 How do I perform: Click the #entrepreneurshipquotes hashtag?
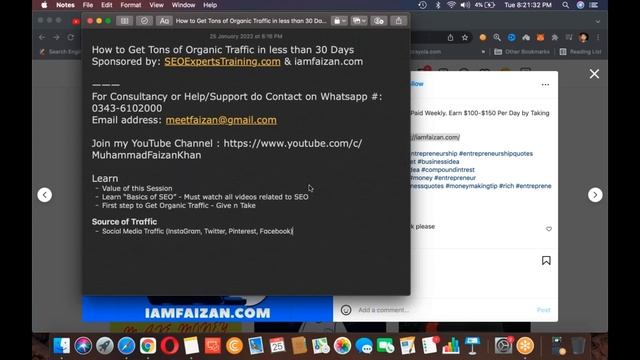pyautogui.click(x=496, y=153)
